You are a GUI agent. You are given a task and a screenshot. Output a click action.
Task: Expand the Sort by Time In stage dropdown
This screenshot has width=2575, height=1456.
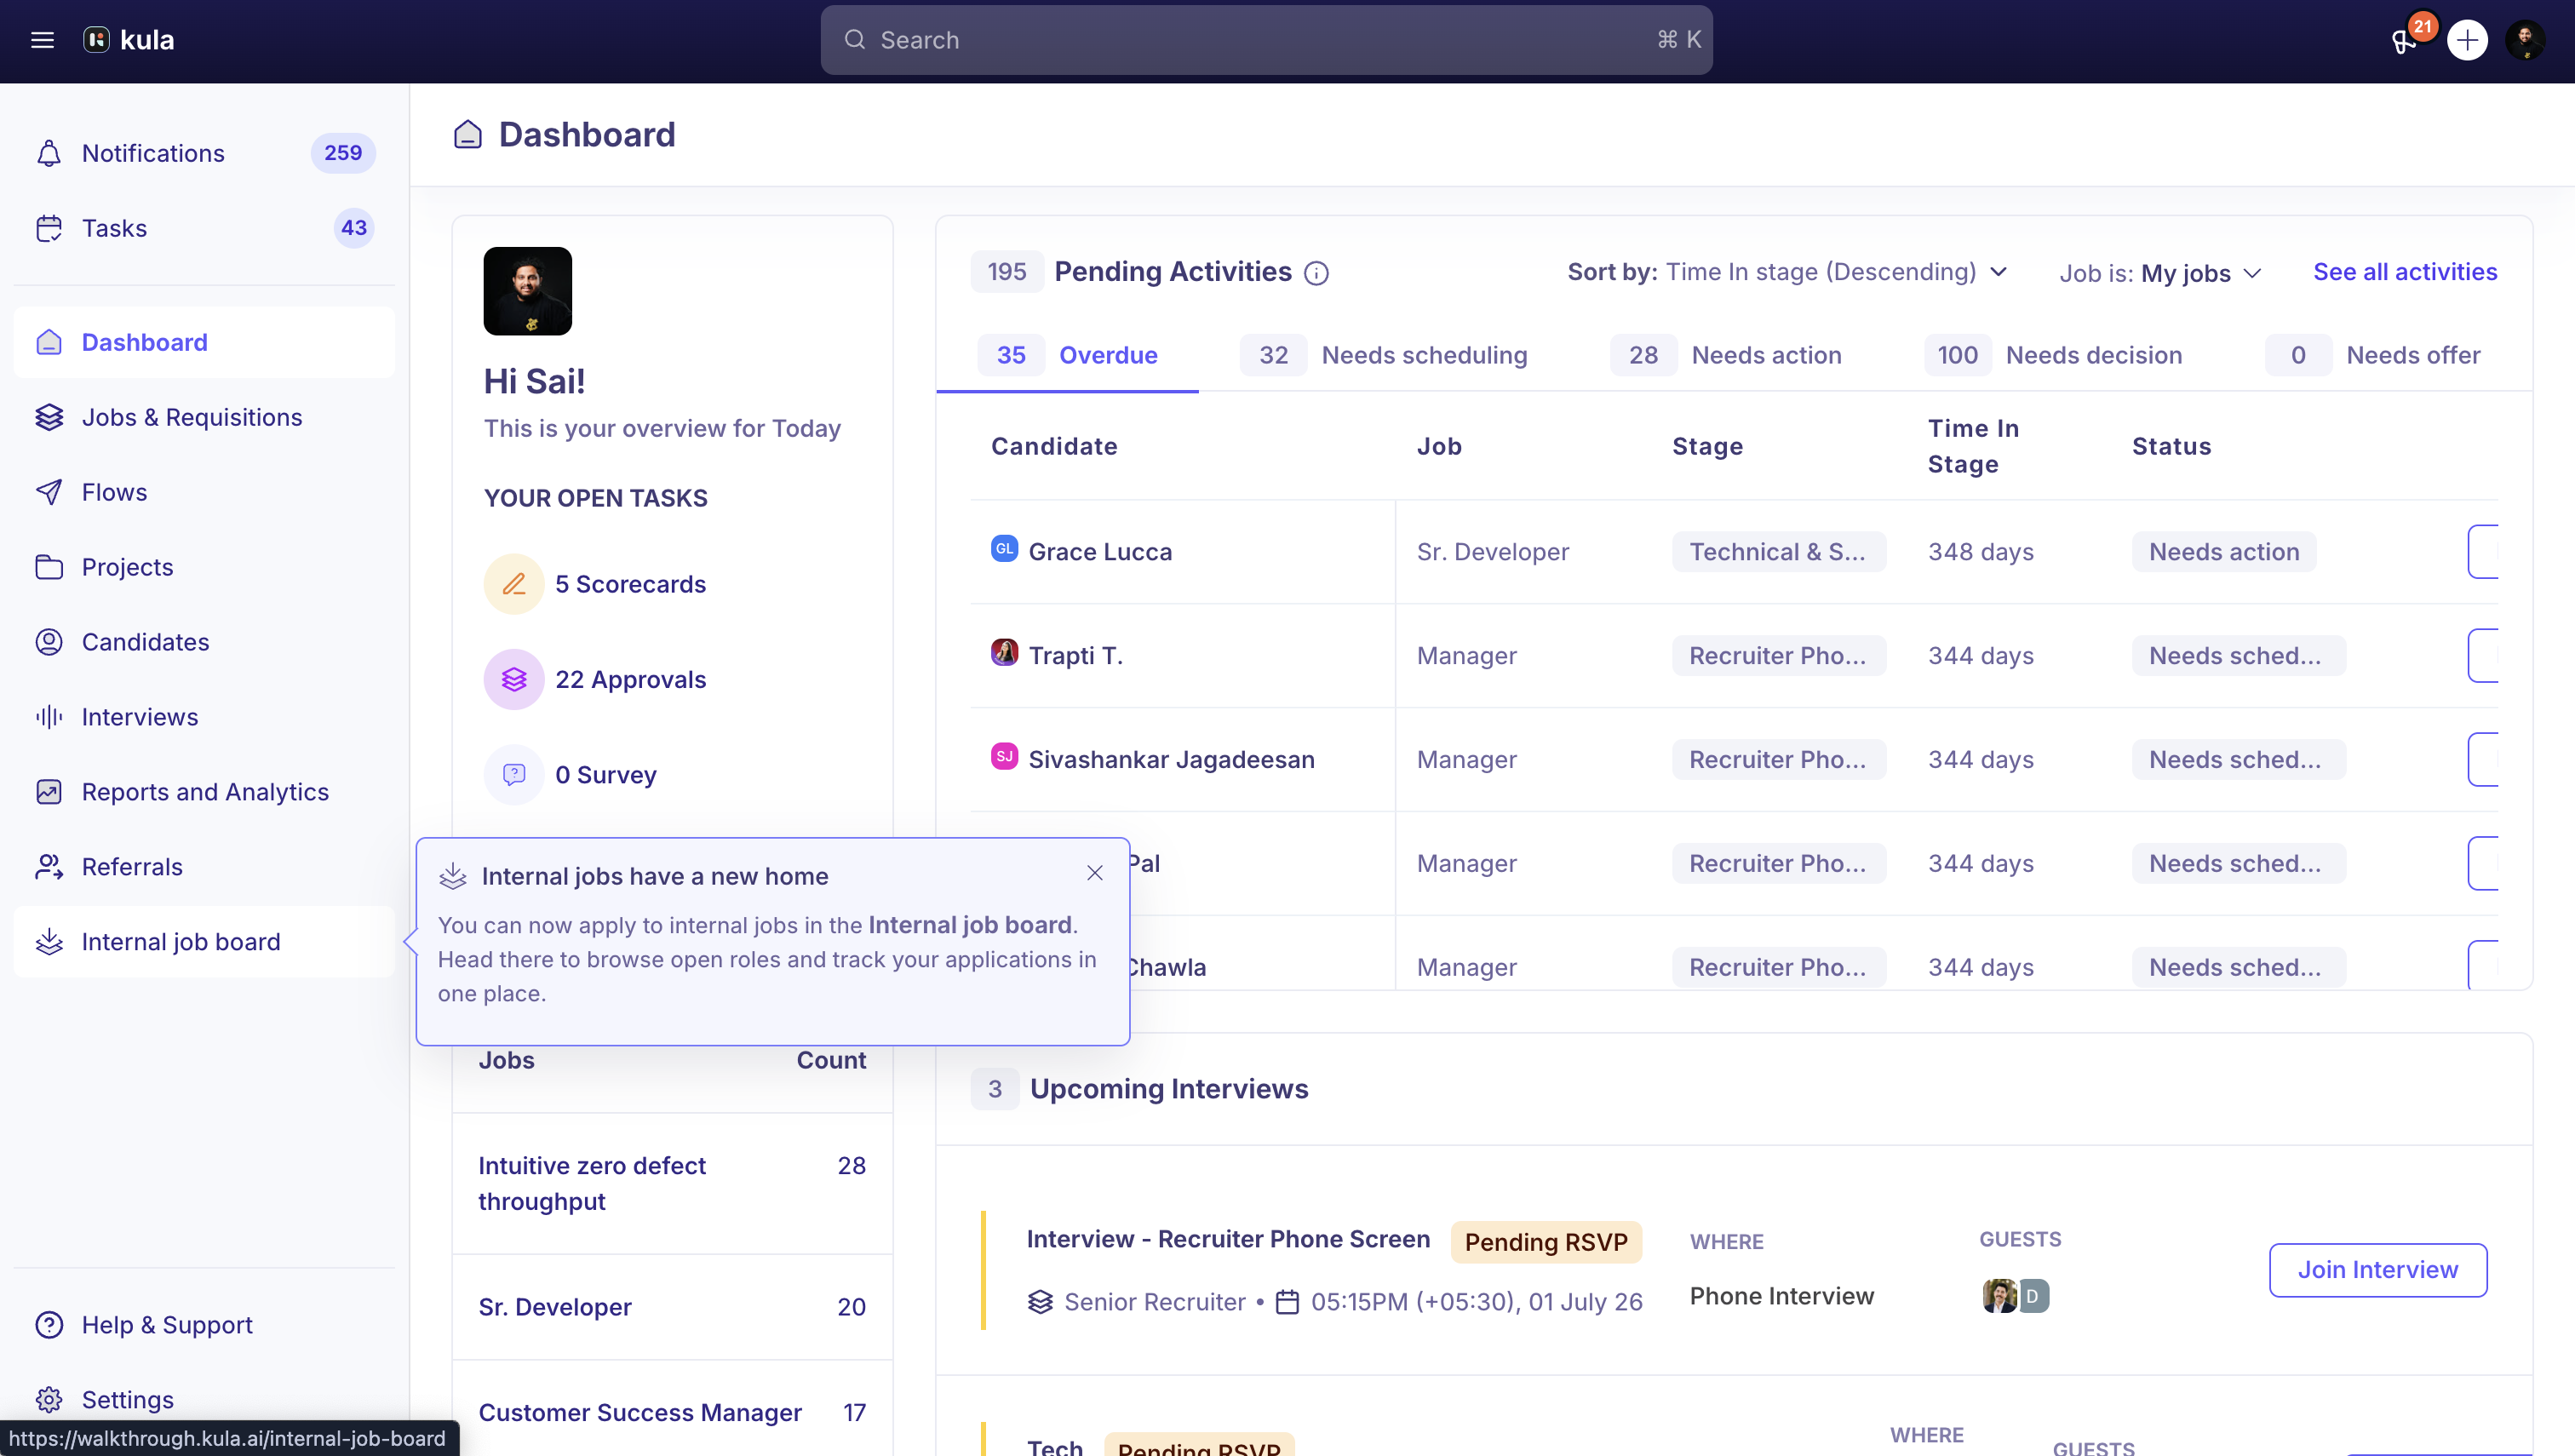tap(1787, 272)
